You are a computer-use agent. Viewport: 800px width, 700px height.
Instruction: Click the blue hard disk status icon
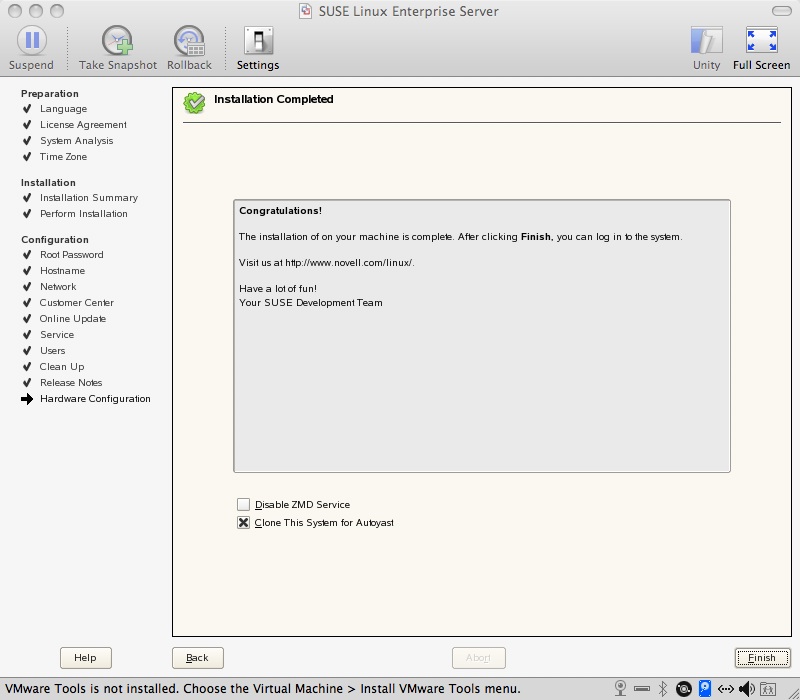(705, 689)
